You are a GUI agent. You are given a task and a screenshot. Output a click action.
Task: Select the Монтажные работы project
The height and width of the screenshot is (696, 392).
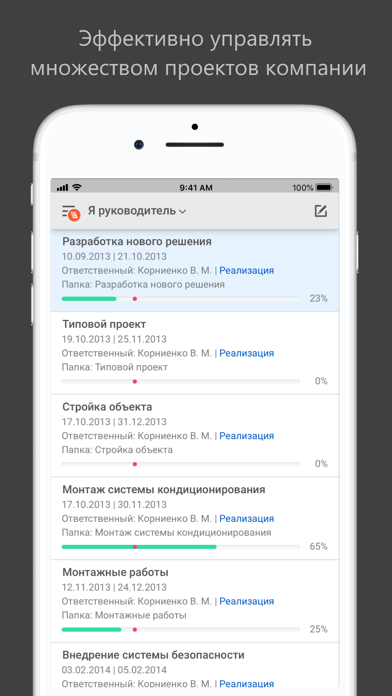(x=195, y=601)
